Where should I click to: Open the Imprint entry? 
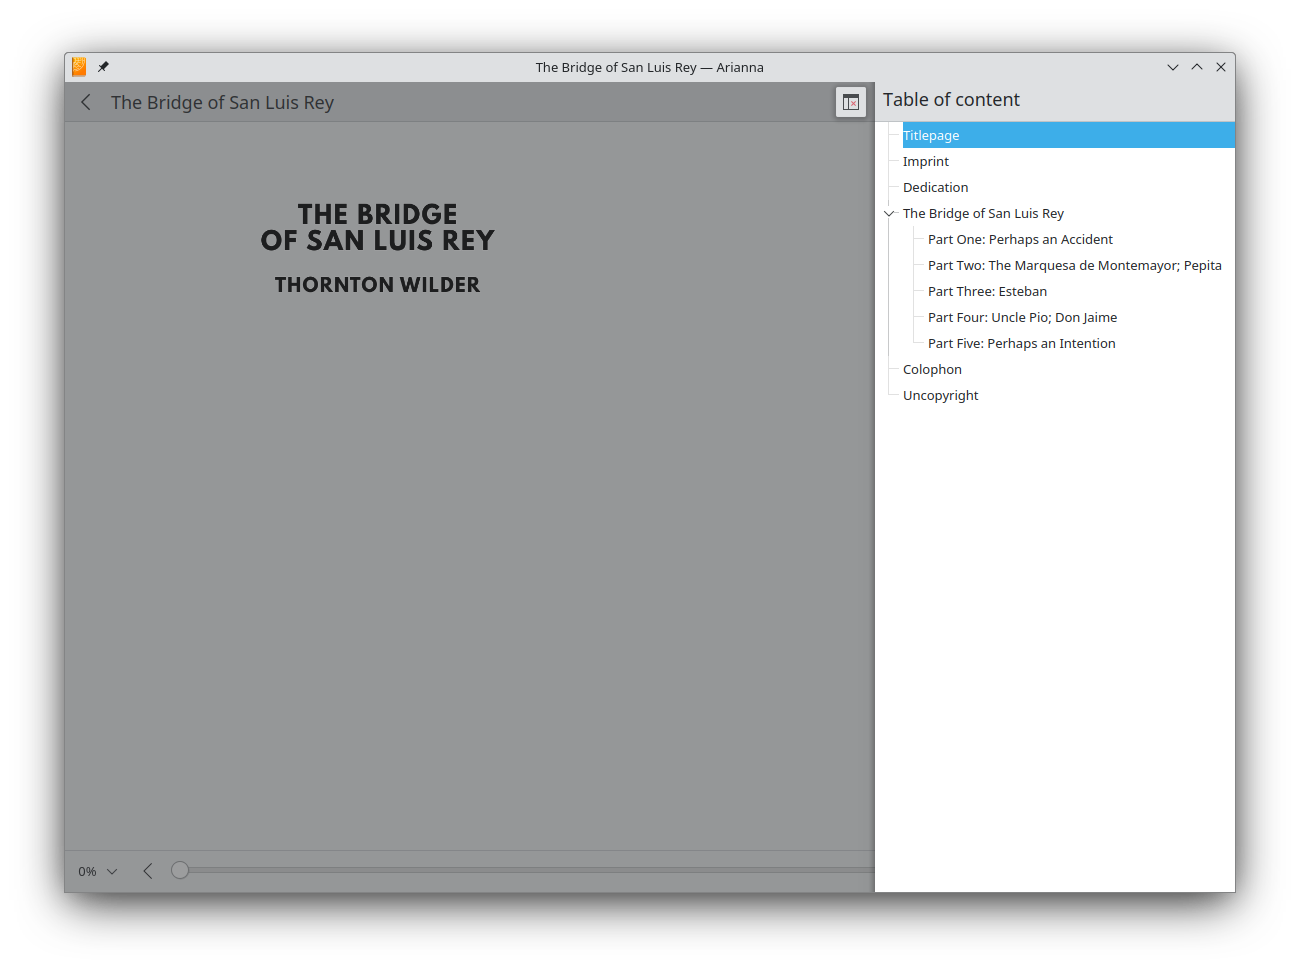tap(926, 161)
